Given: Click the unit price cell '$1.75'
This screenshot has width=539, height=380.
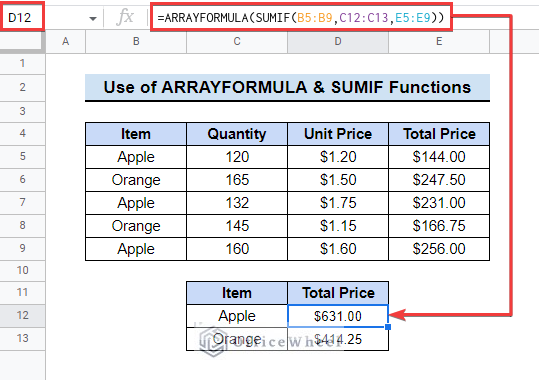Looking at the screenshot, I should tap(338, 203).
